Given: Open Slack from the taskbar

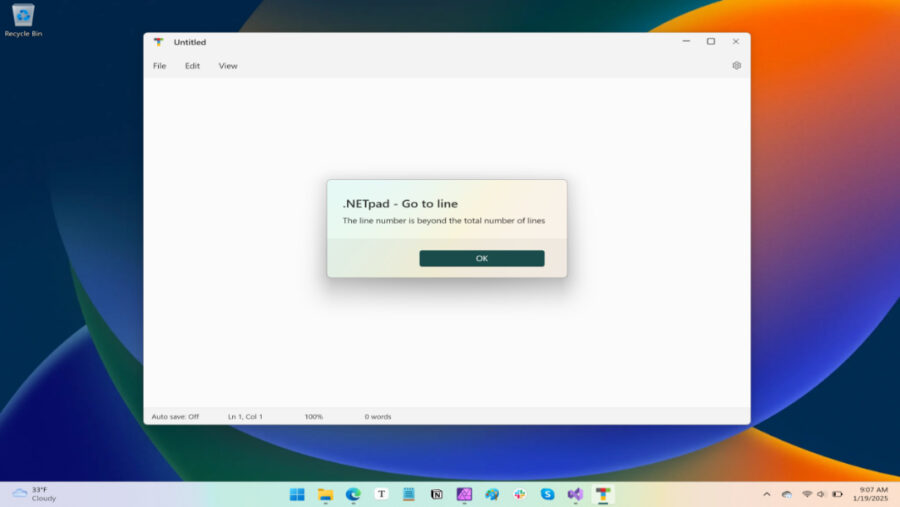Looking at the screenshot, I should pos(520,494).
